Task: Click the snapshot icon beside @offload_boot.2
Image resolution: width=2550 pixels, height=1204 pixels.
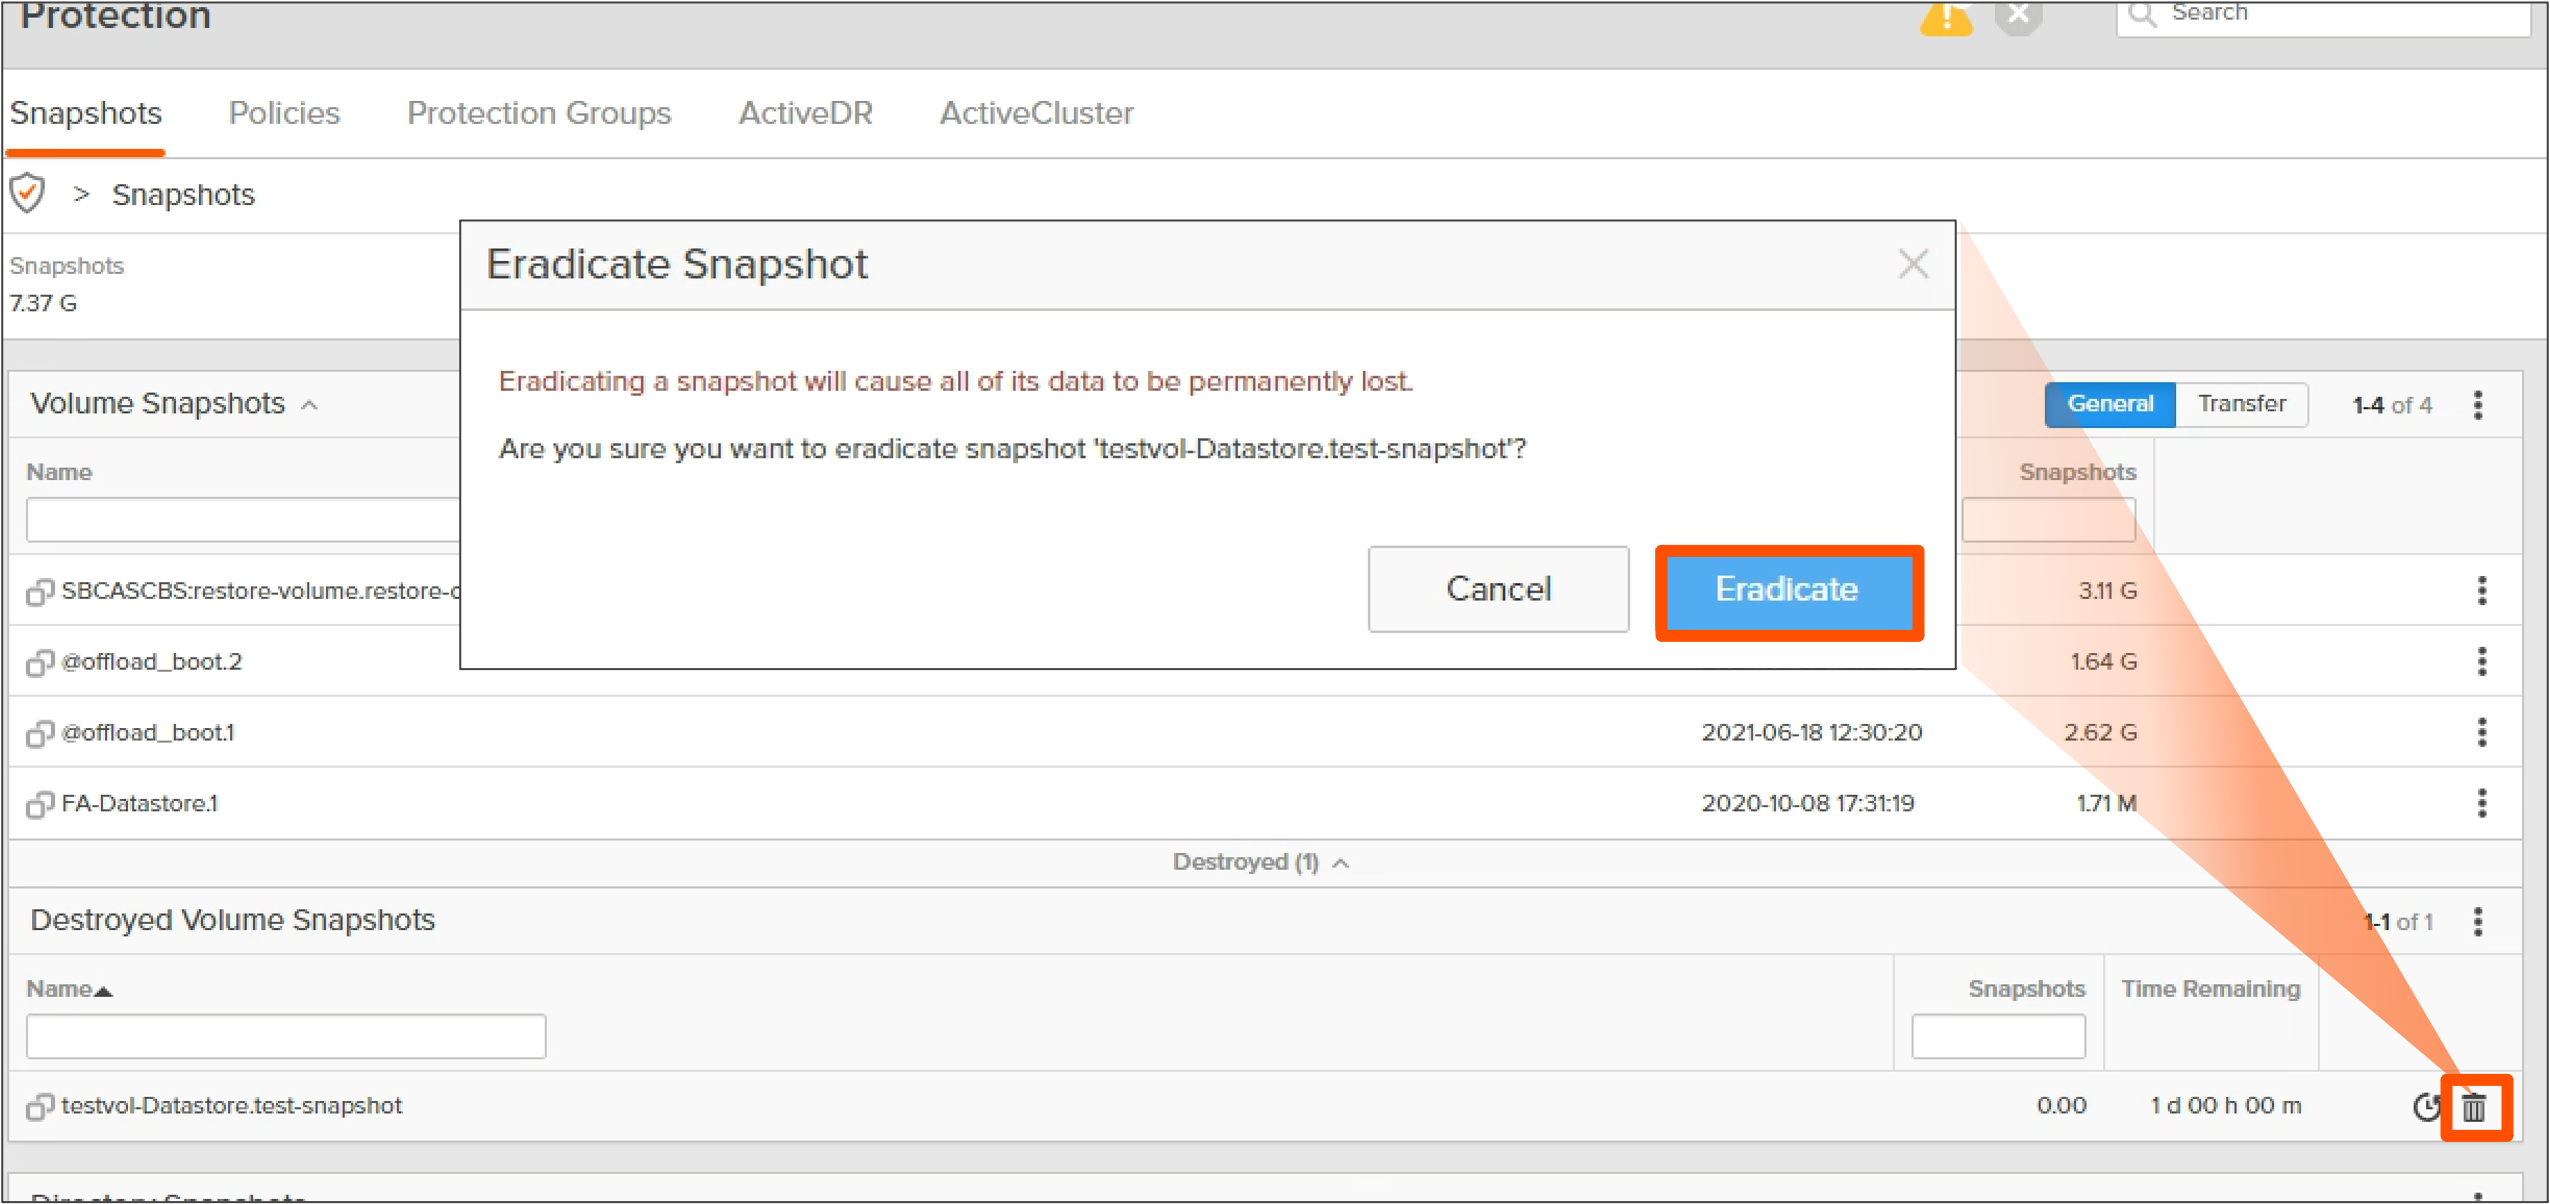Action: pyautogui.click(x=39, y=662)
